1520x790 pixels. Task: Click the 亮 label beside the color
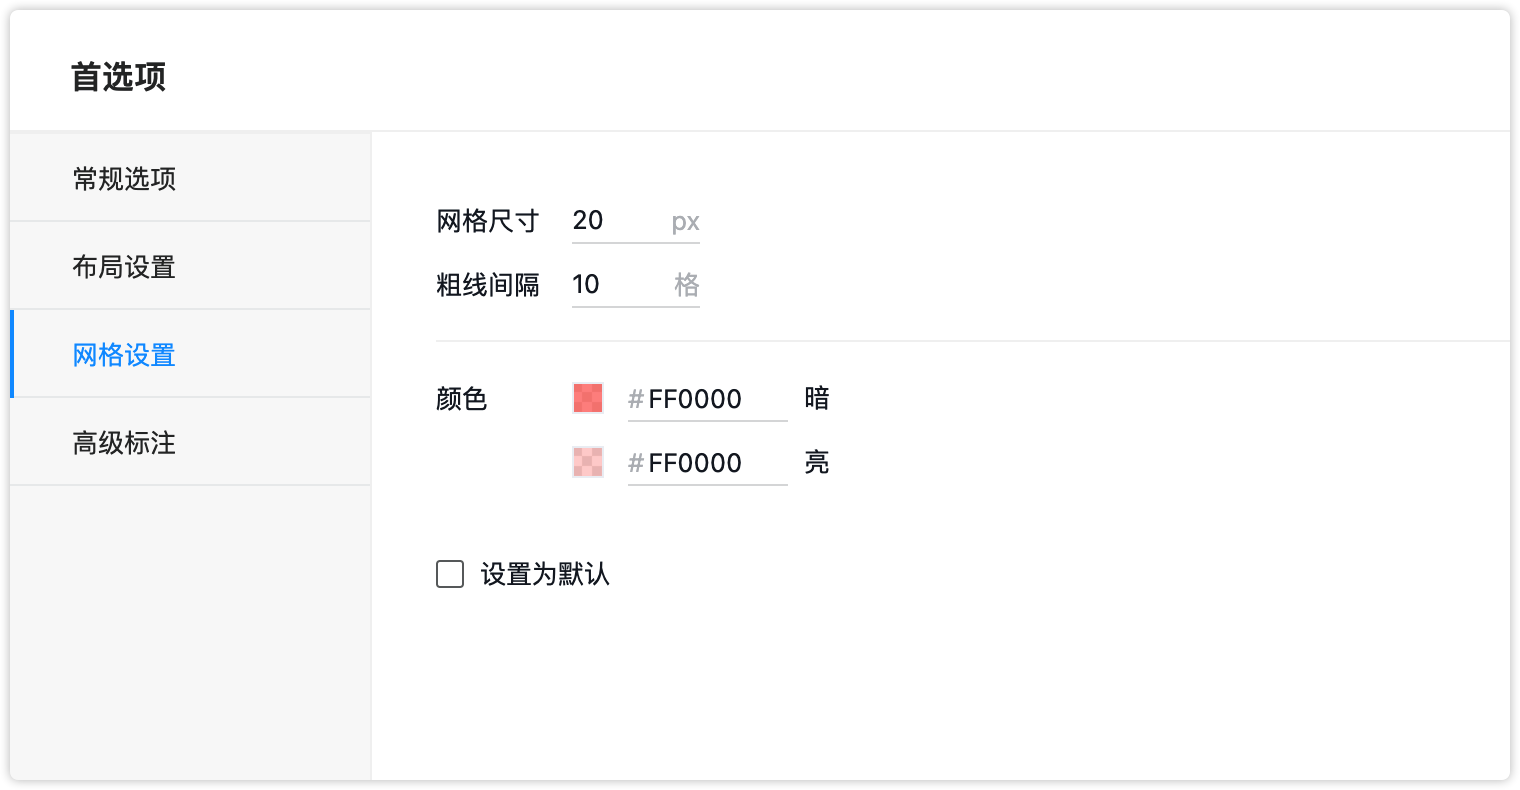tap(817, 463)
